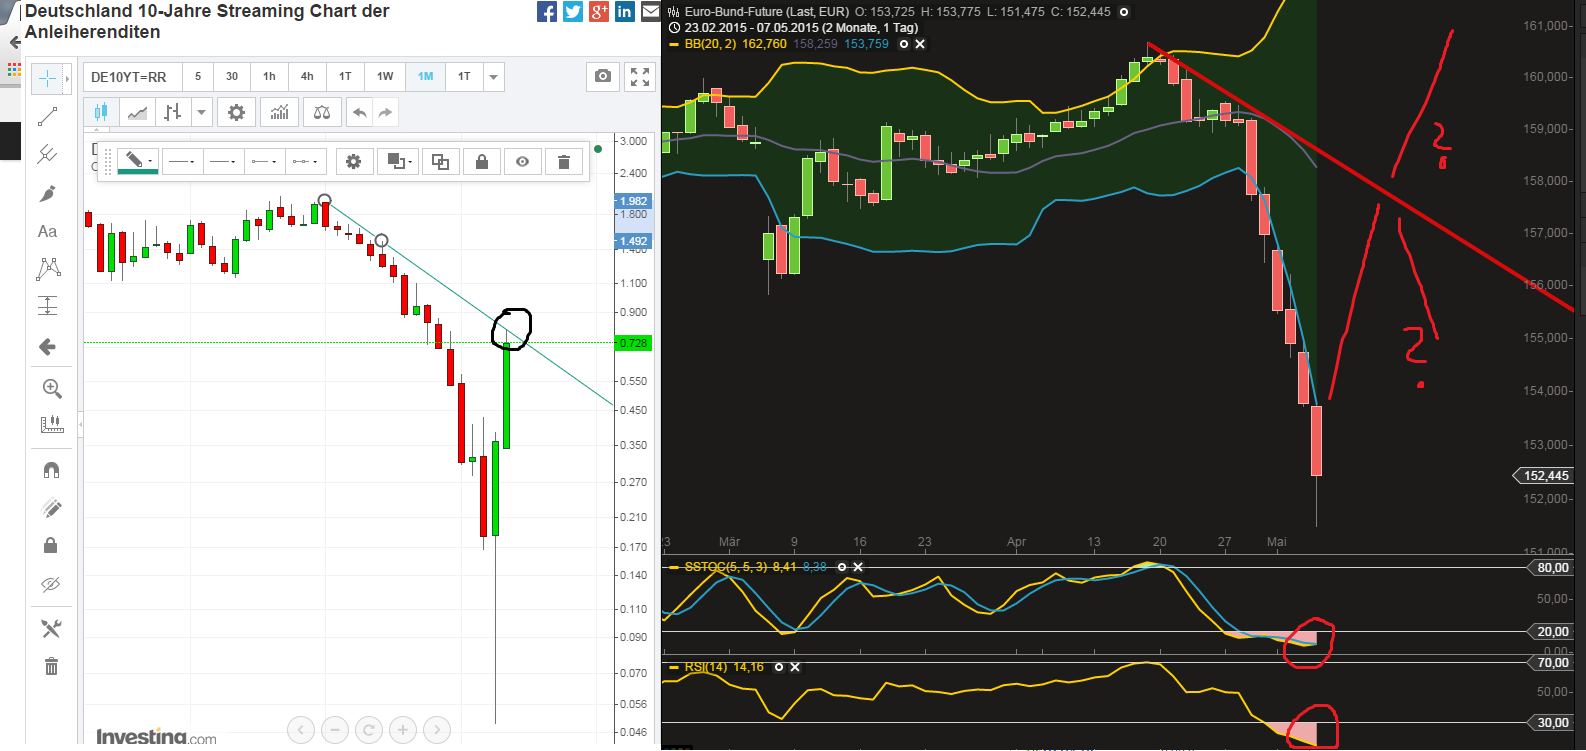Activate the zoom in magnifier tool
The width and height of the screenshot is (1586, 751).
point(52,388)
